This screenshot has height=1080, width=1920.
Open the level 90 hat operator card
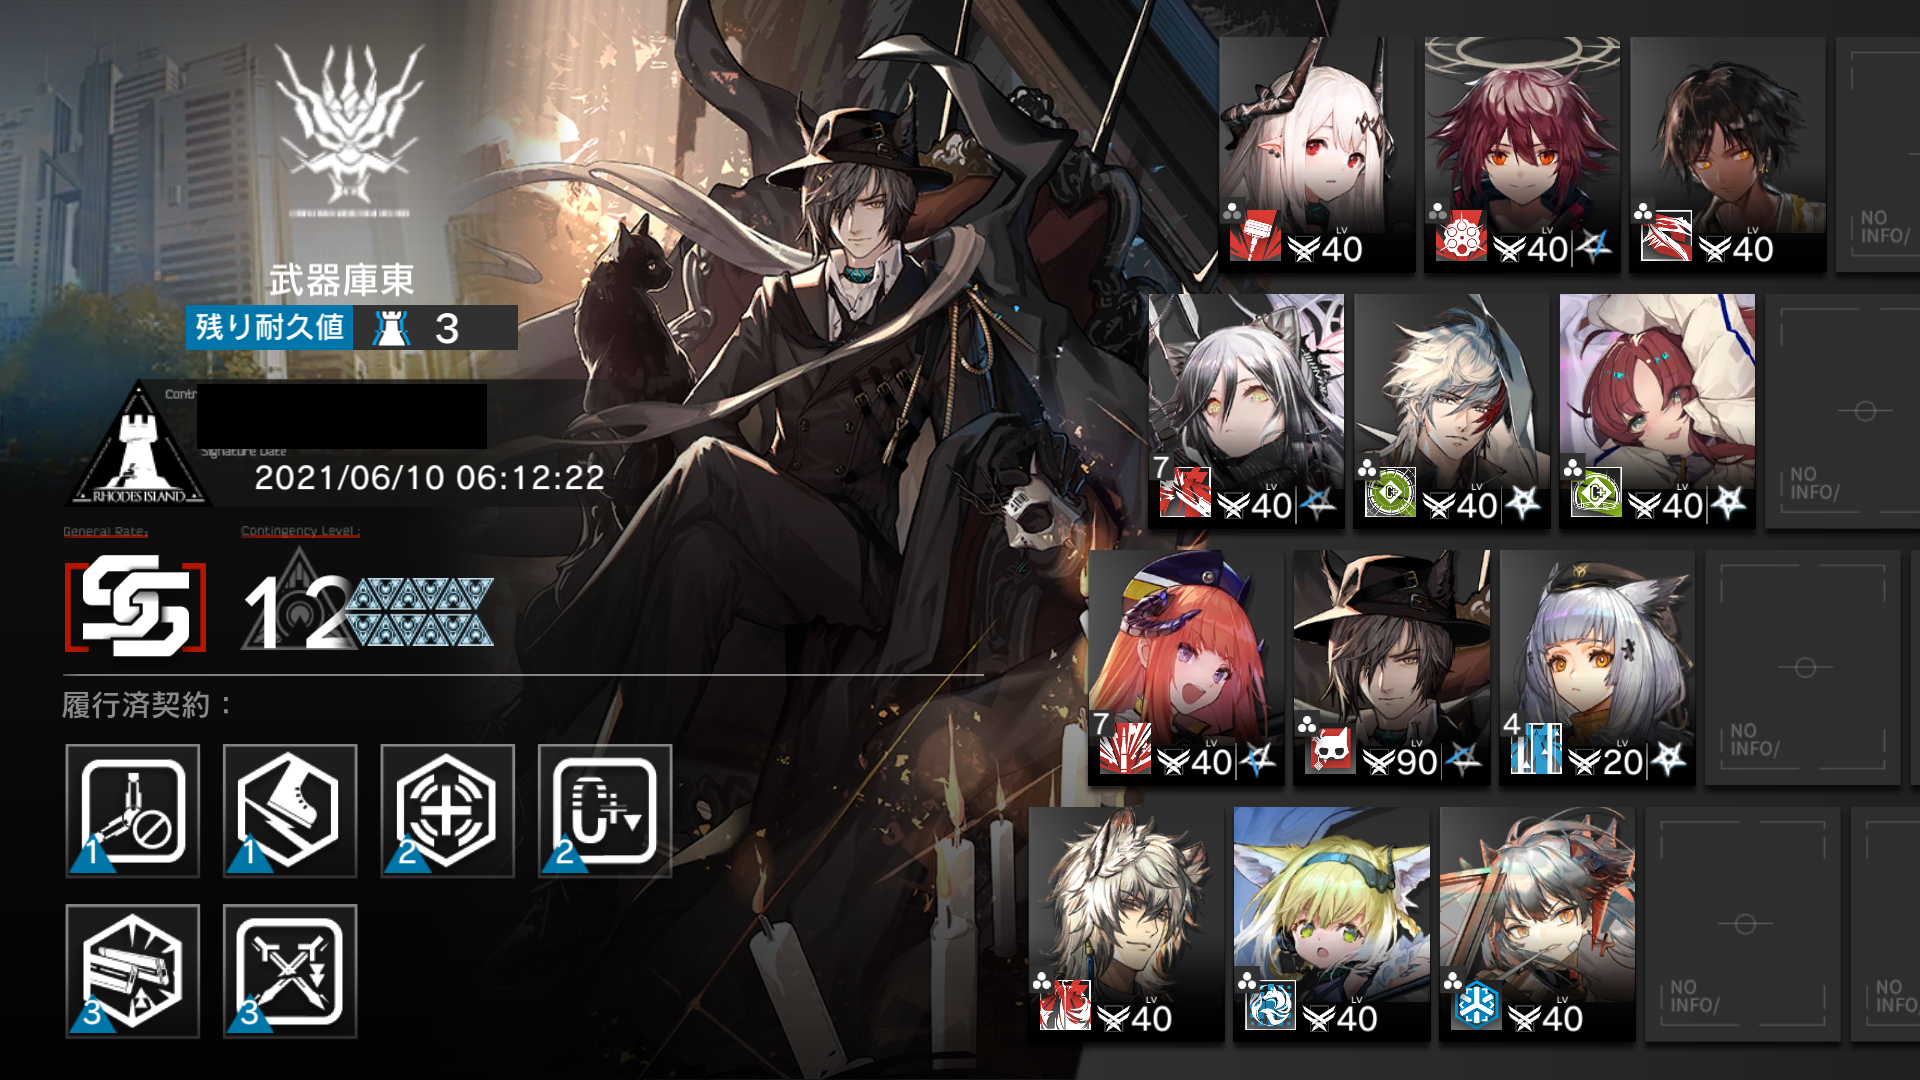click(1392, 667)
